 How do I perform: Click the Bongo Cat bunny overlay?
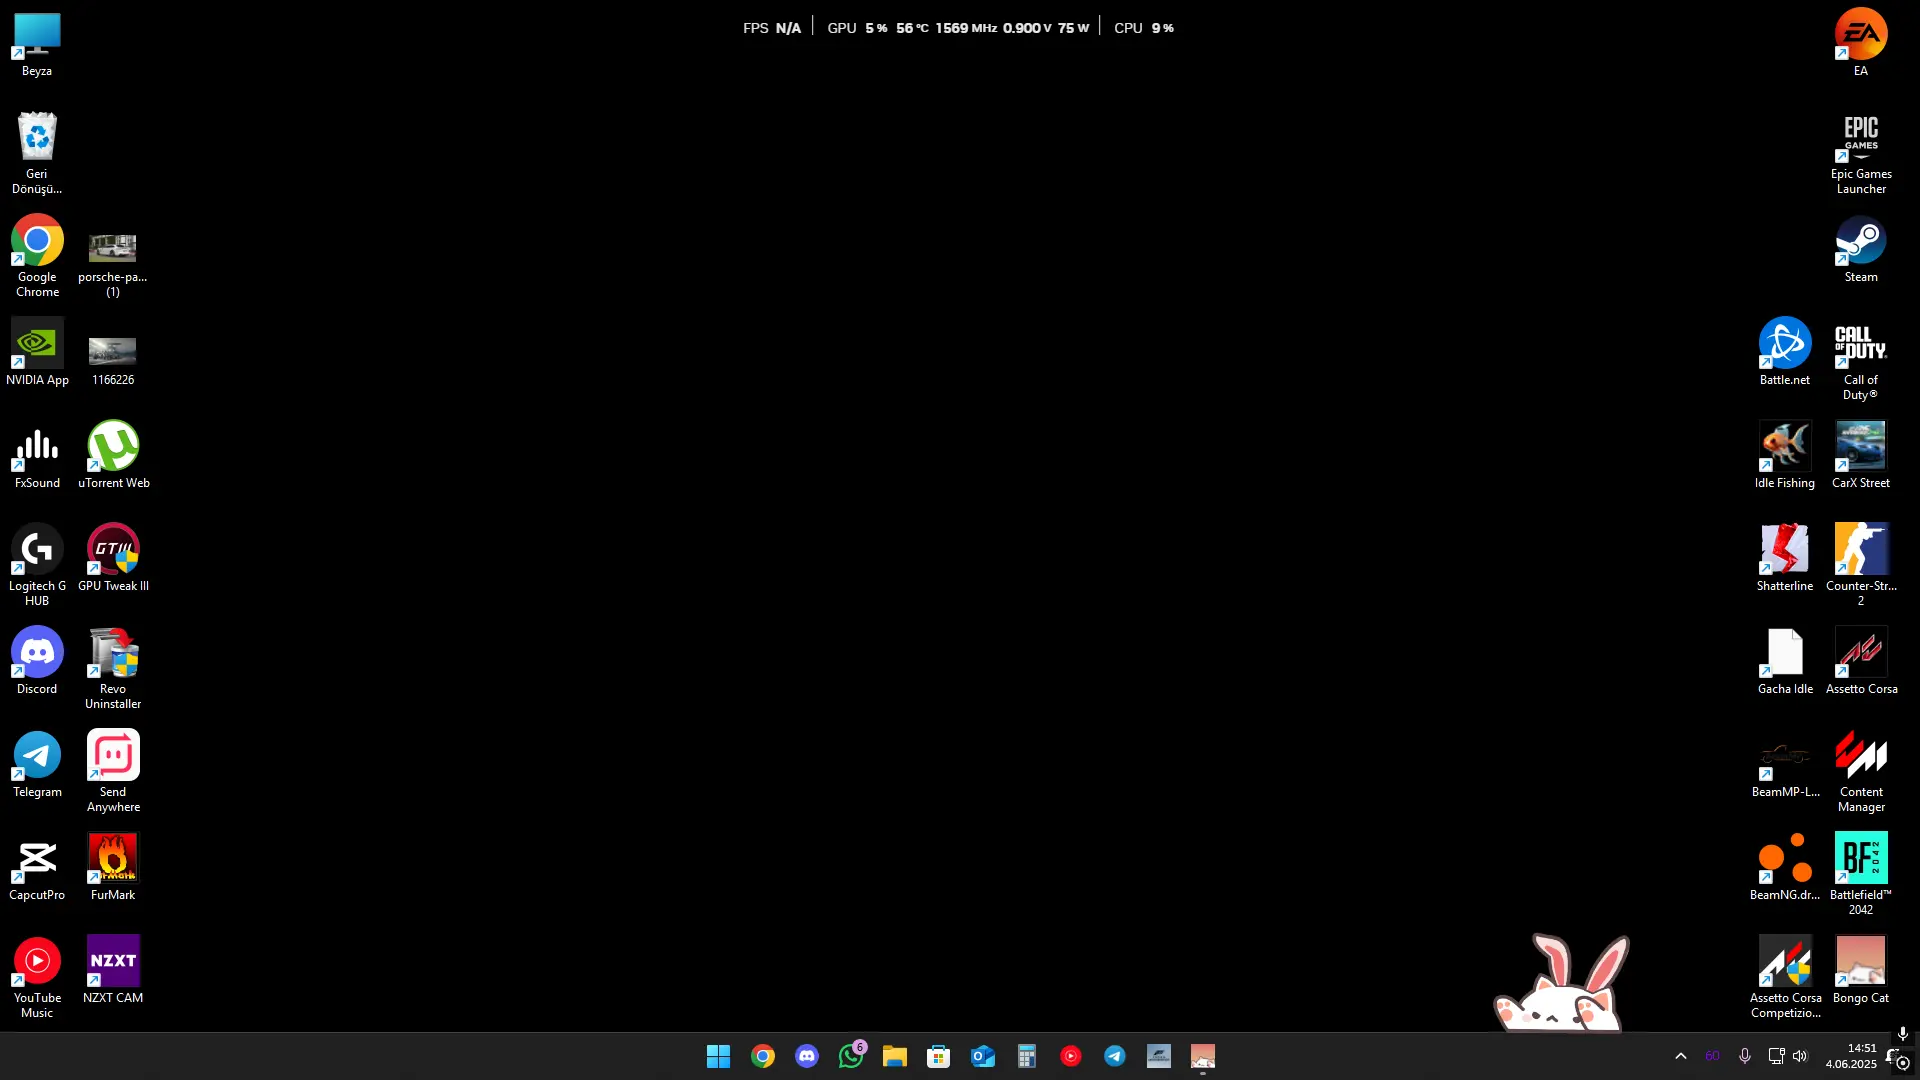(x=1562, y=984)
